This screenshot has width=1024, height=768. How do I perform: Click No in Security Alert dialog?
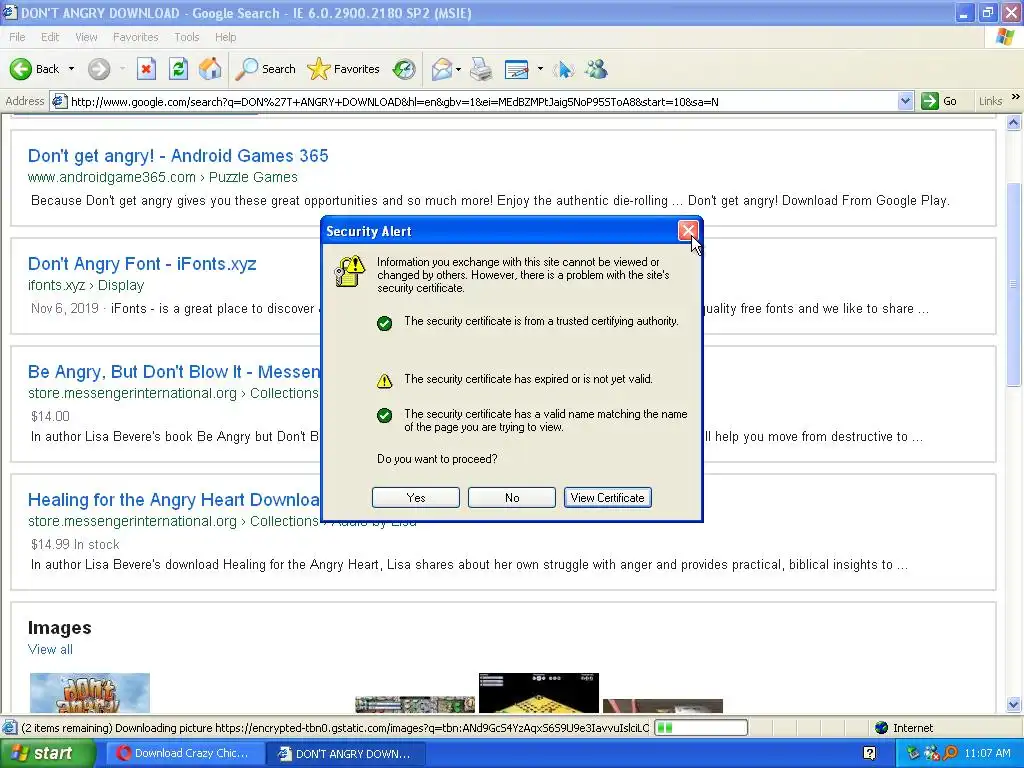pyautogui.click(x=512, y=498)
